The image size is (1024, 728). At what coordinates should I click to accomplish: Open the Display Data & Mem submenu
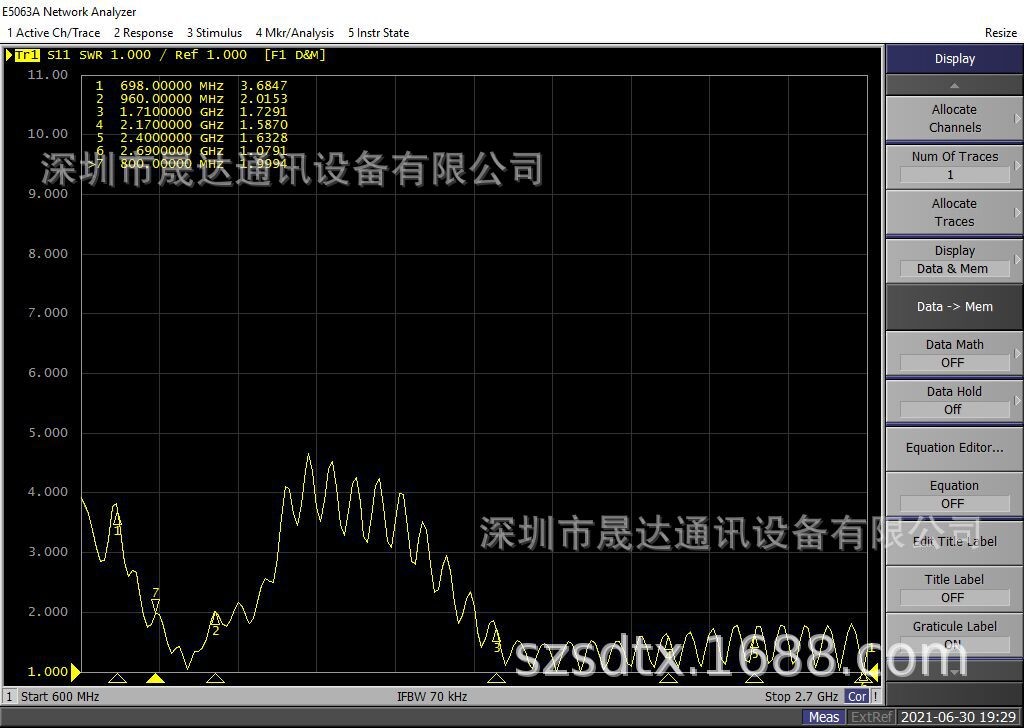tap(954, 259)
